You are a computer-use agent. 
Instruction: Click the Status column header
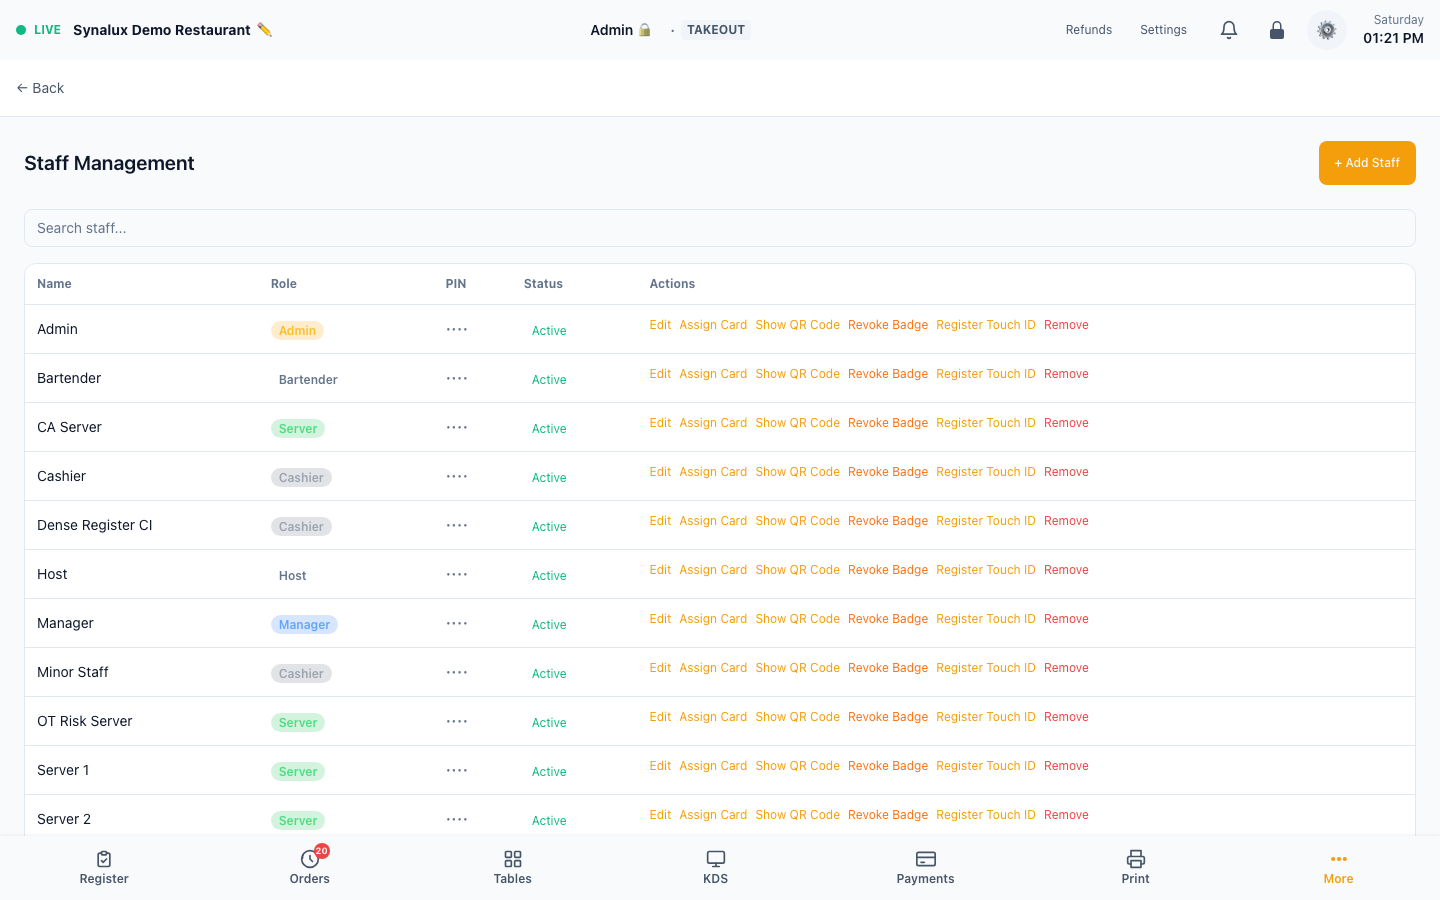[543, 284]
